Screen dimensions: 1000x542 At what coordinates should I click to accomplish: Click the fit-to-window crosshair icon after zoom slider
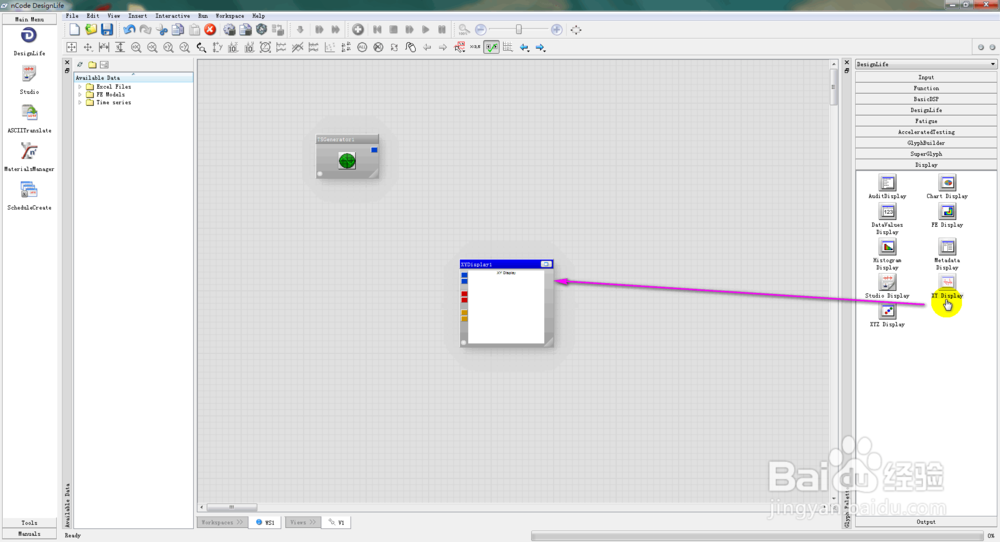(x=576, y=29)
